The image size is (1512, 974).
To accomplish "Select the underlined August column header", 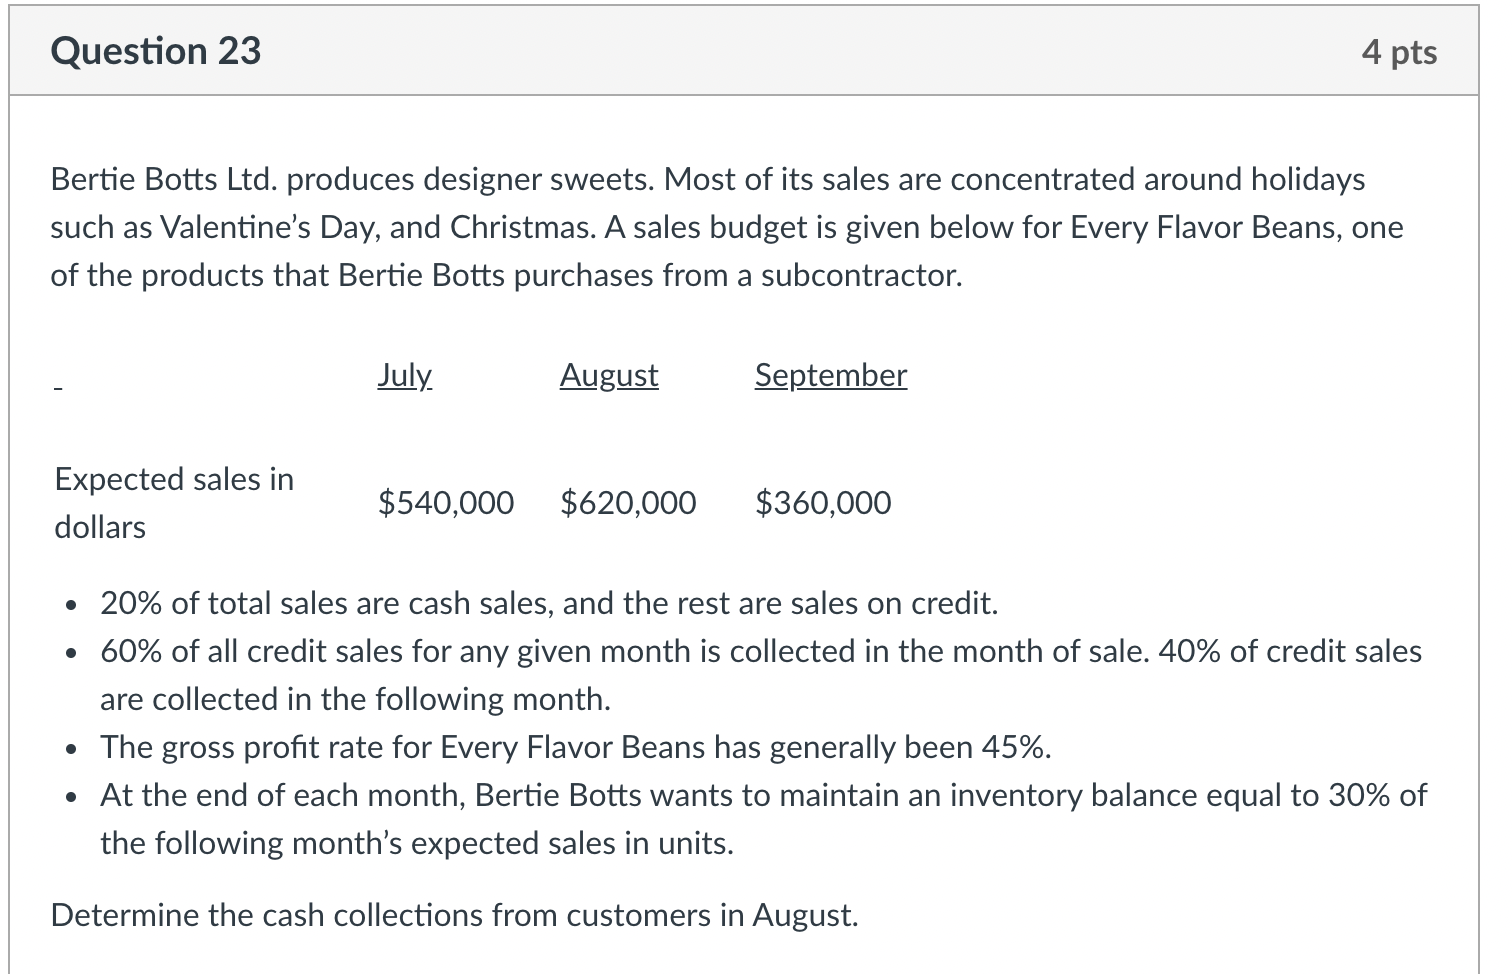I will [x=609, y=375].
